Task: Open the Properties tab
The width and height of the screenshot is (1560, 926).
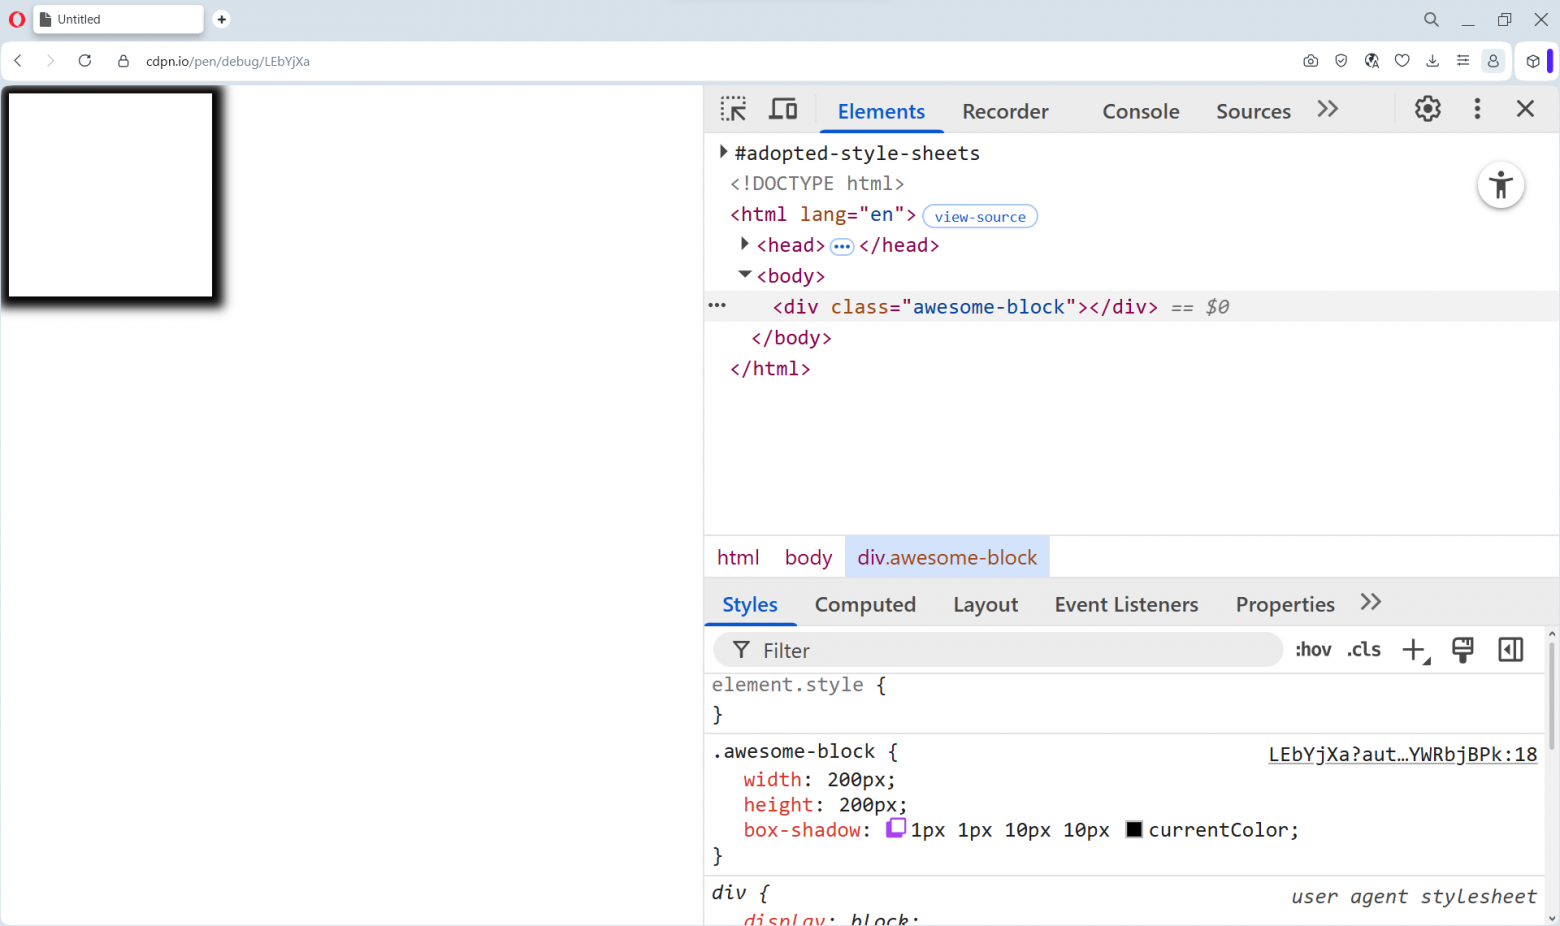Action: (1285, 604)
